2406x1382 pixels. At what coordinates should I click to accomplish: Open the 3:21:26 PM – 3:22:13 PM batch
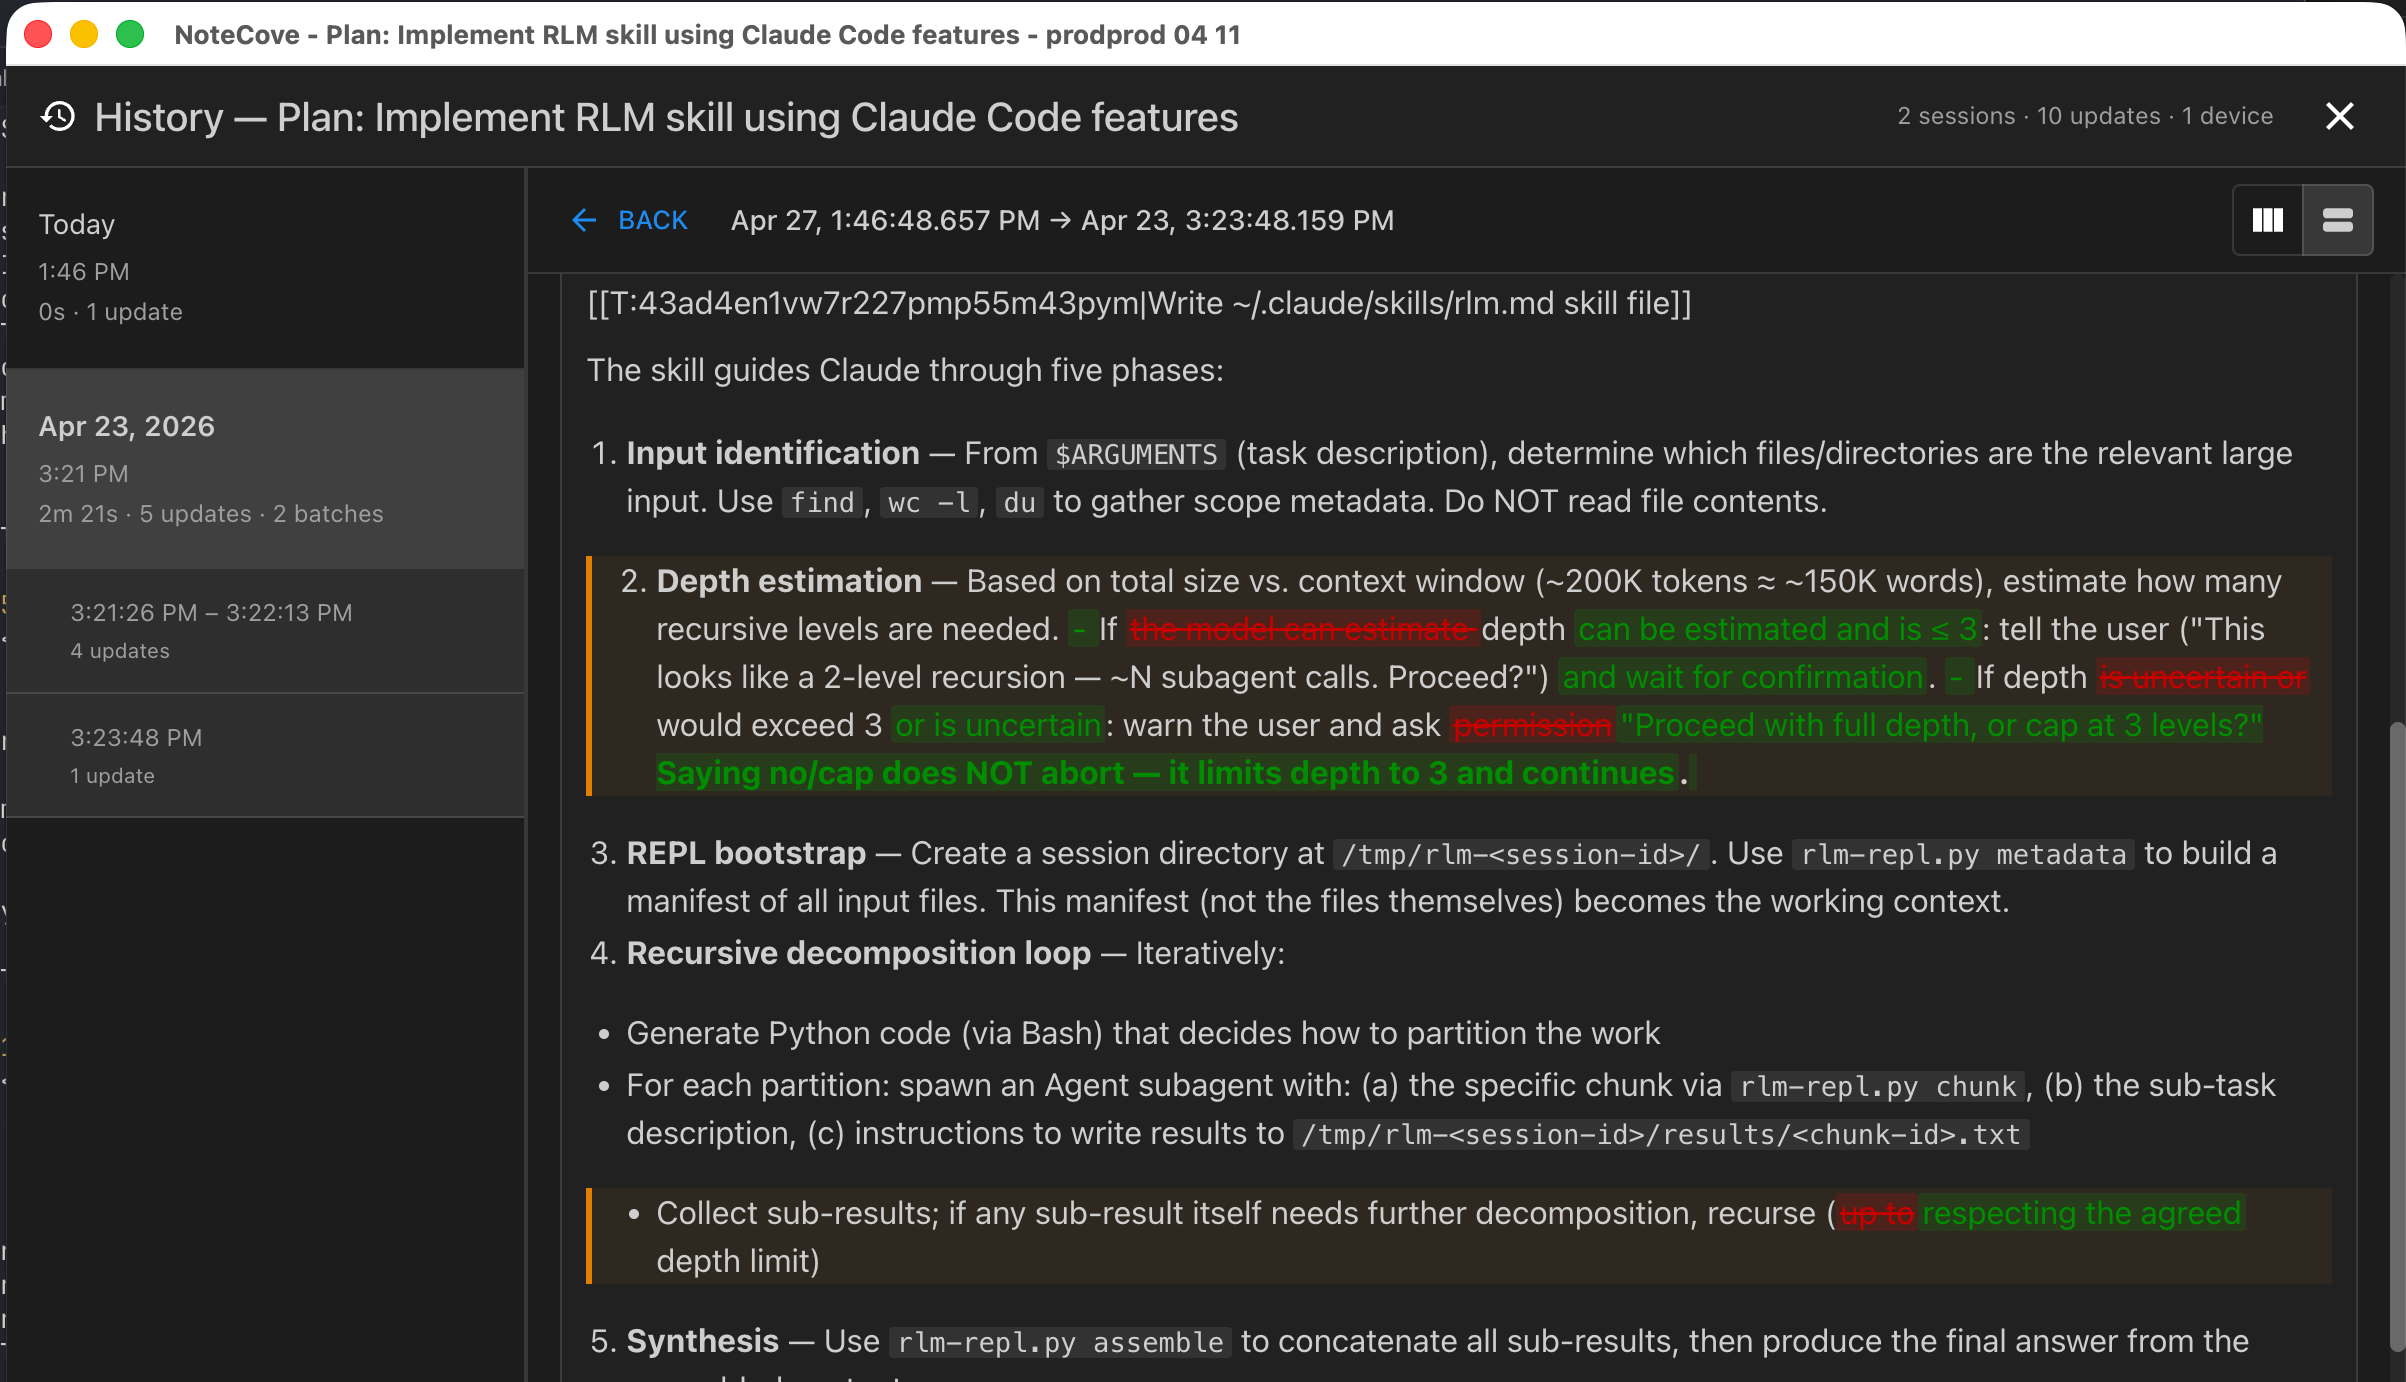[x=266, y=631]
